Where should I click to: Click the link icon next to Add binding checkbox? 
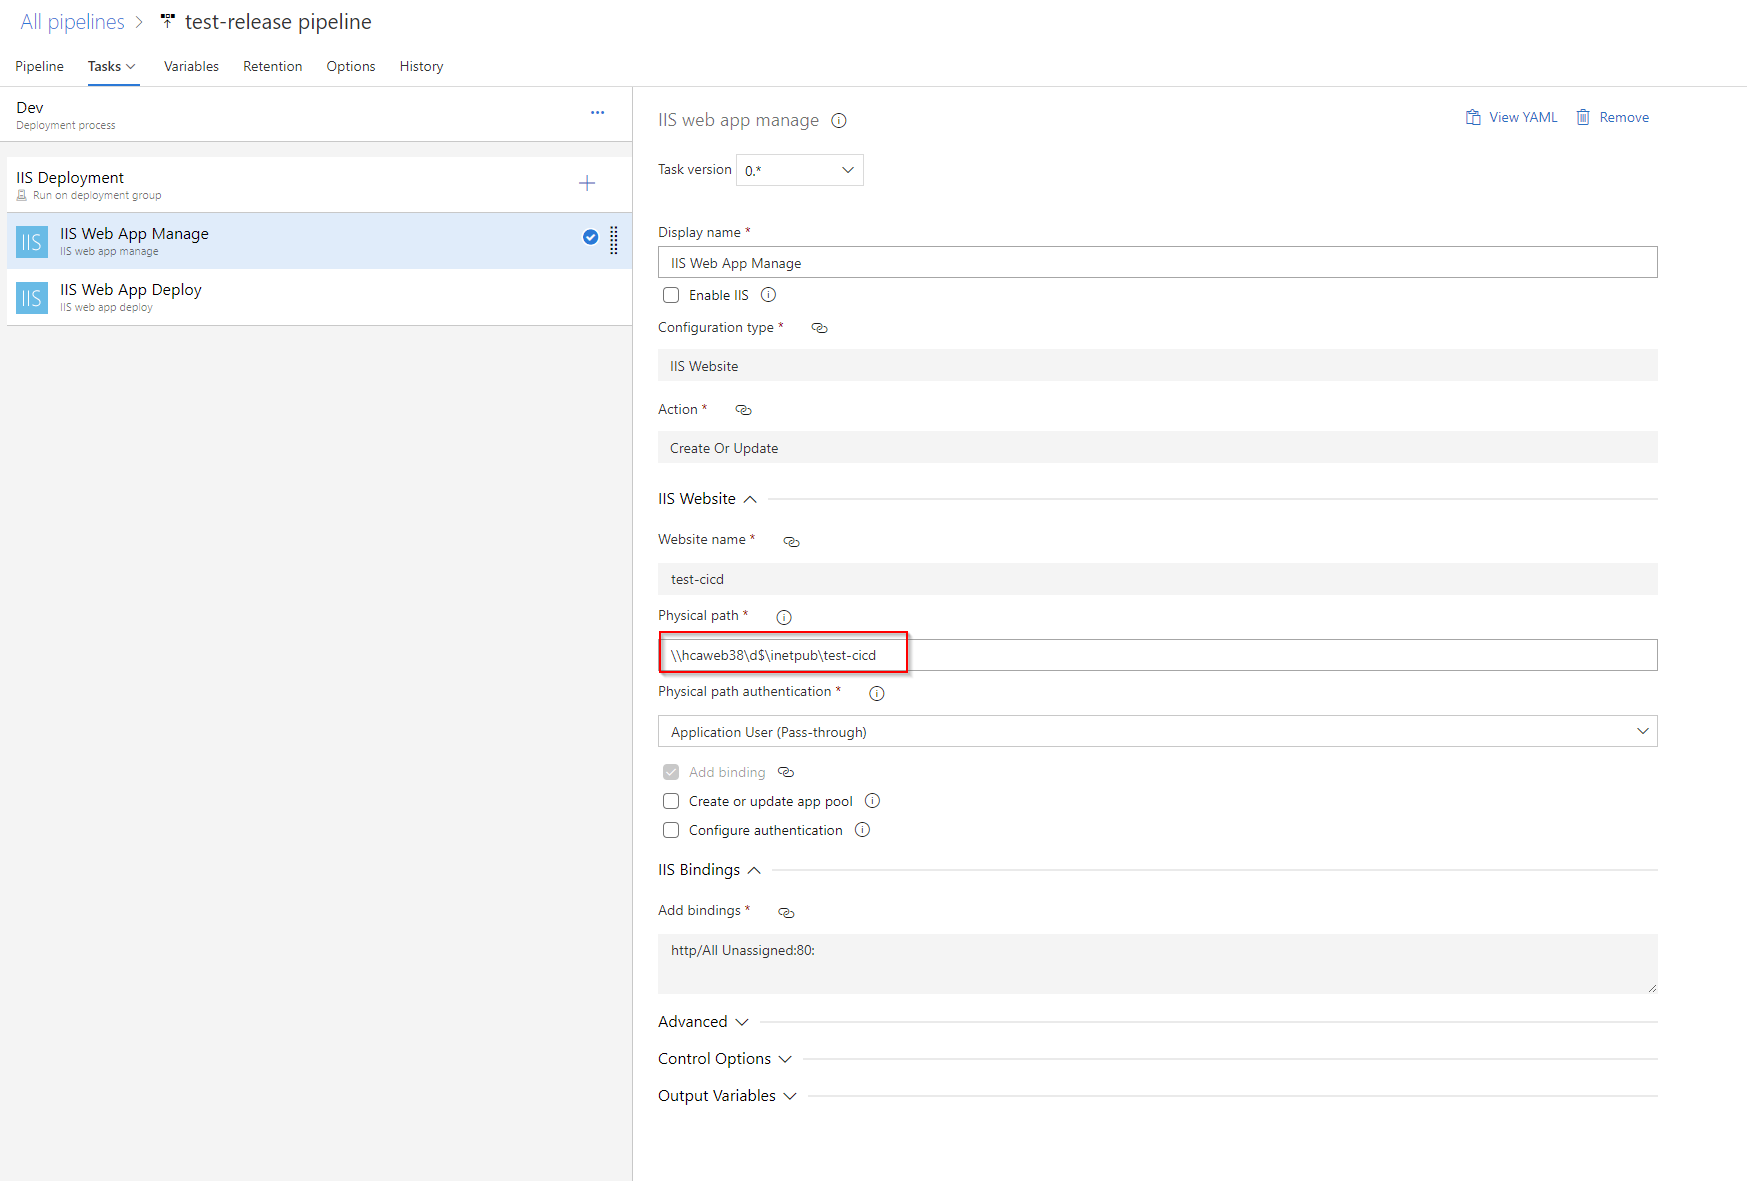(x=786, y=772)
